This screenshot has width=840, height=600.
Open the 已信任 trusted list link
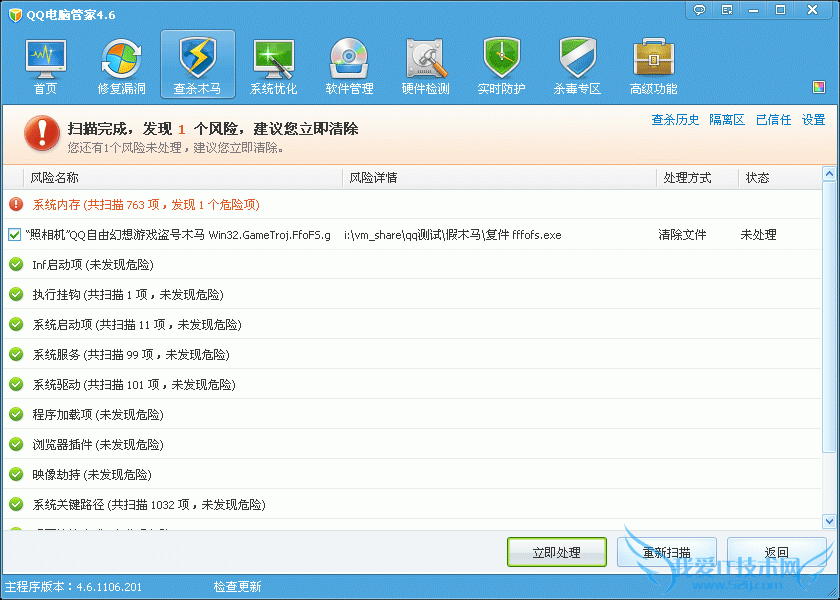pyautogui.click(x=774, y=120)
